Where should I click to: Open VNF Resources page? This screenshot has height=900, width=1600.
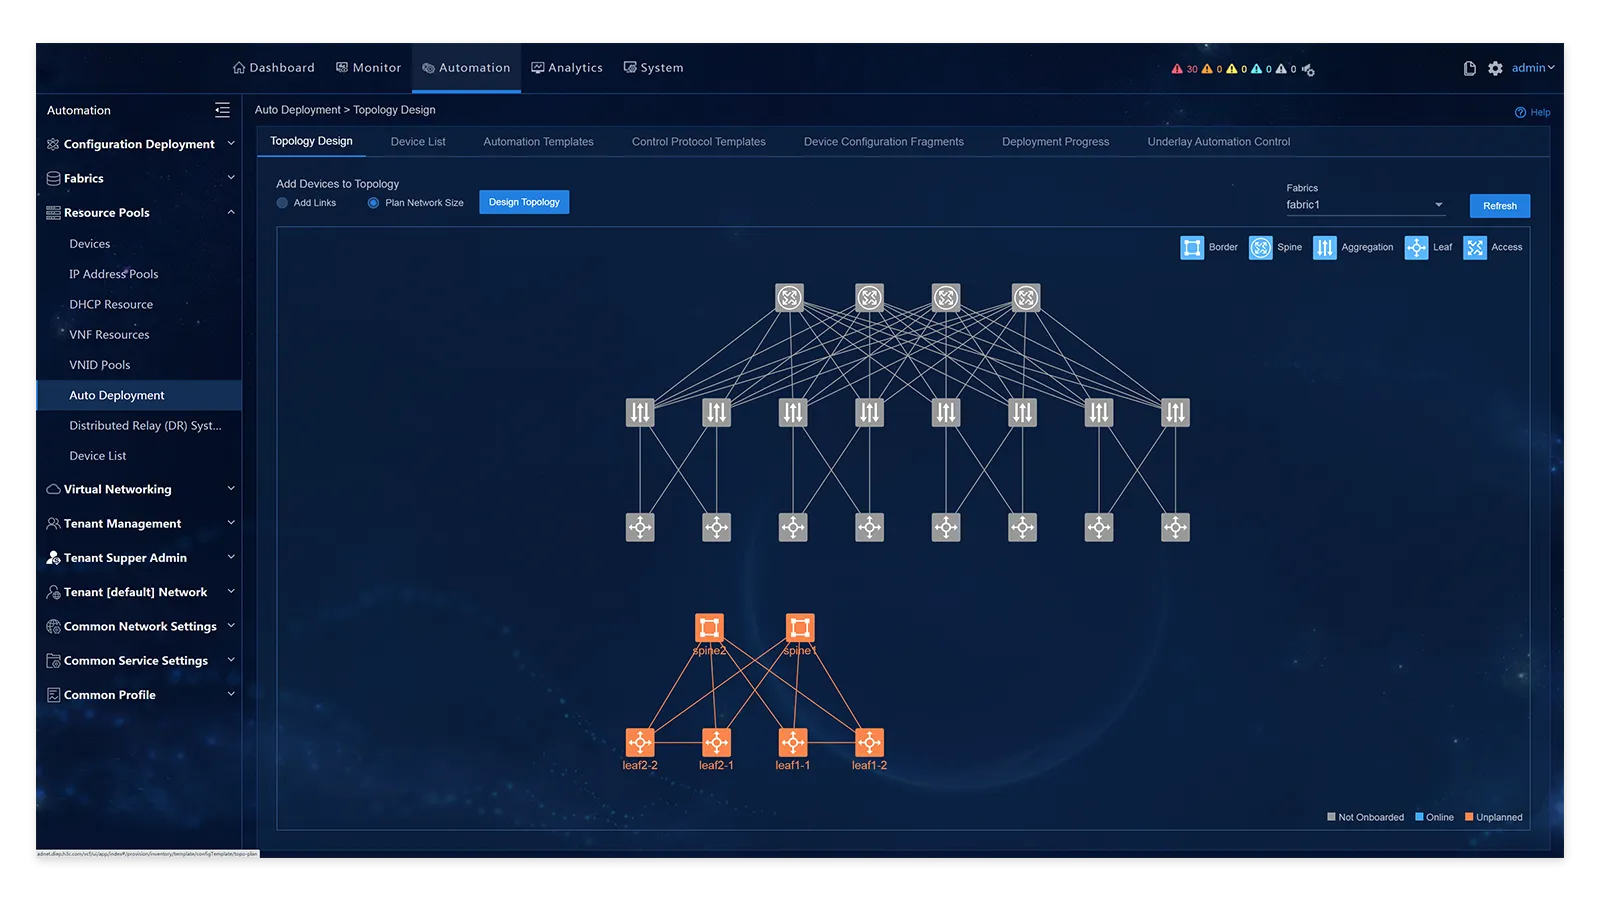pos(109,335)
